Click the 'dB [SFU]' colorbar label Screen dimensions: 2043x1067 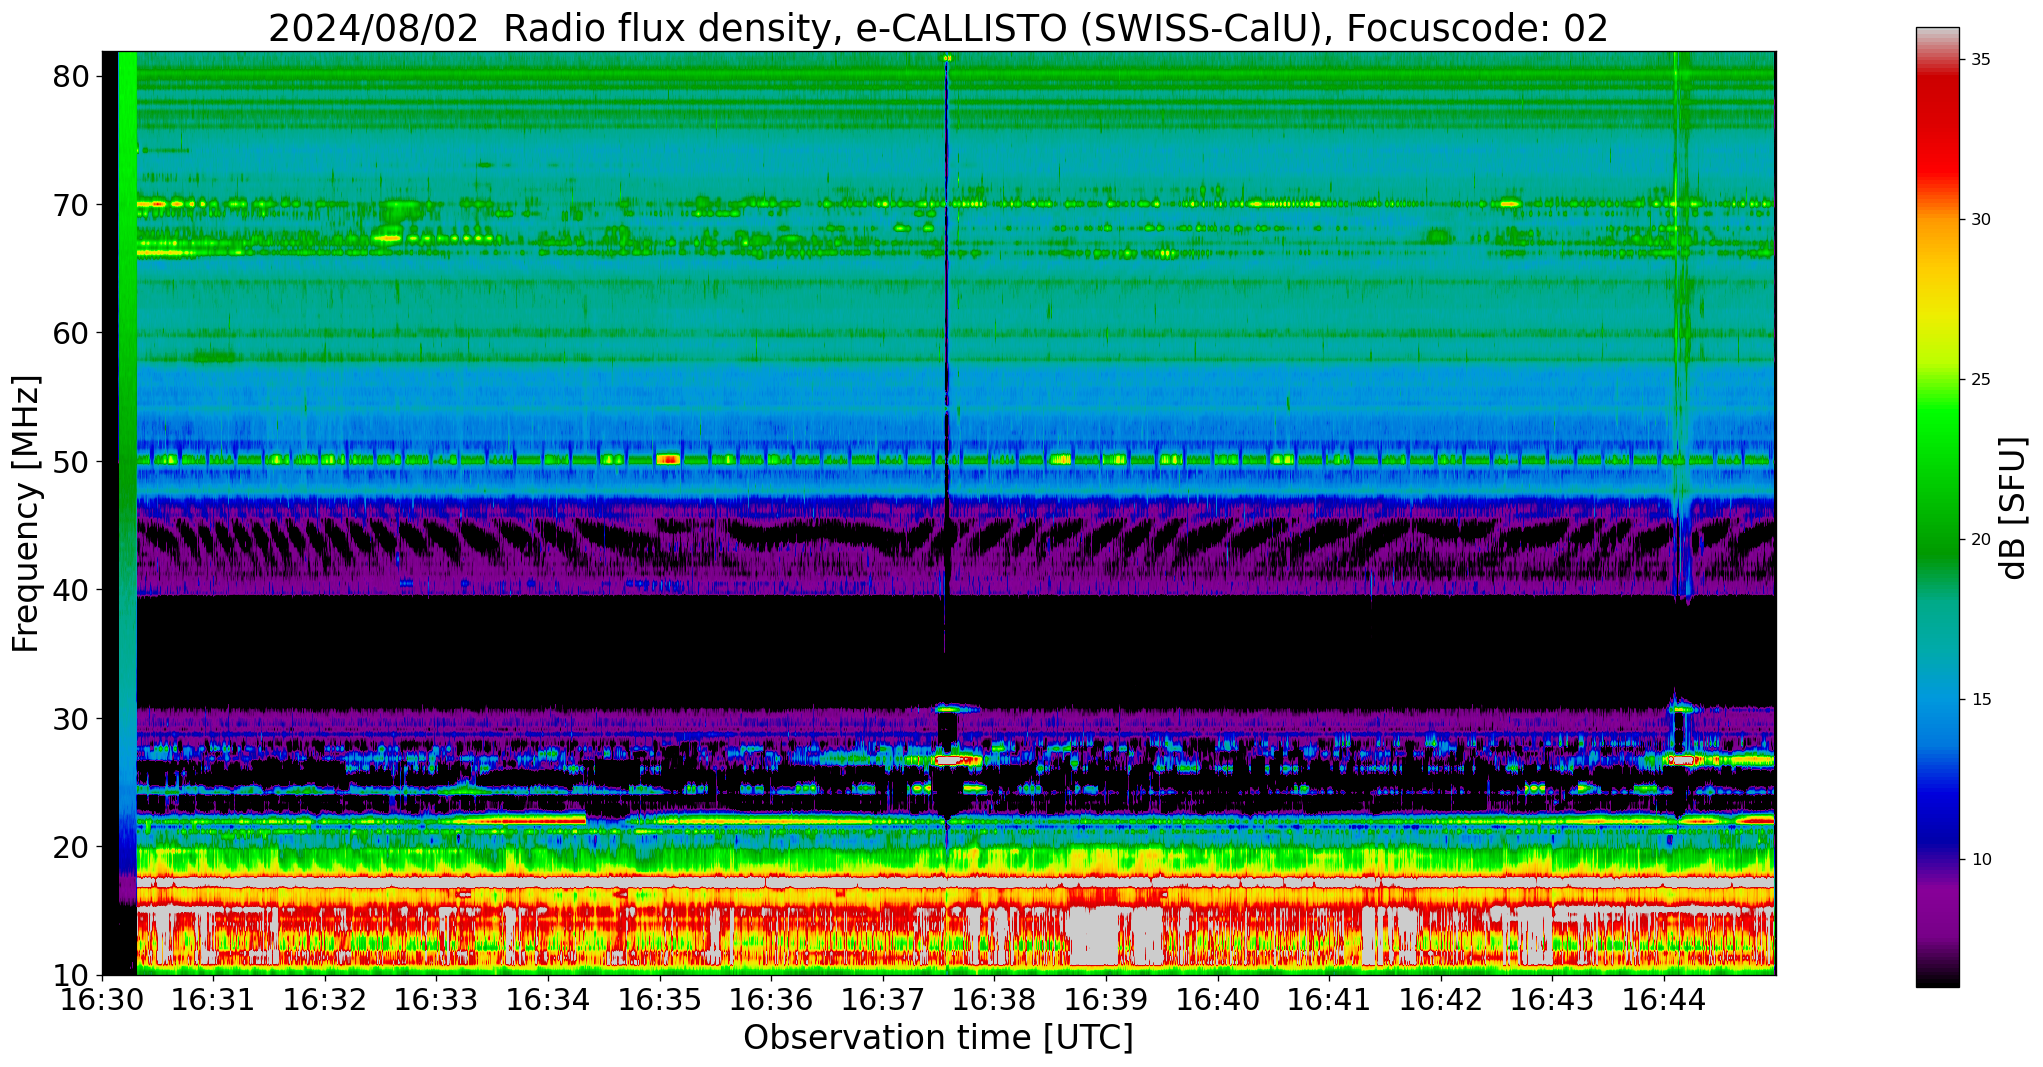click(2013, 508)
